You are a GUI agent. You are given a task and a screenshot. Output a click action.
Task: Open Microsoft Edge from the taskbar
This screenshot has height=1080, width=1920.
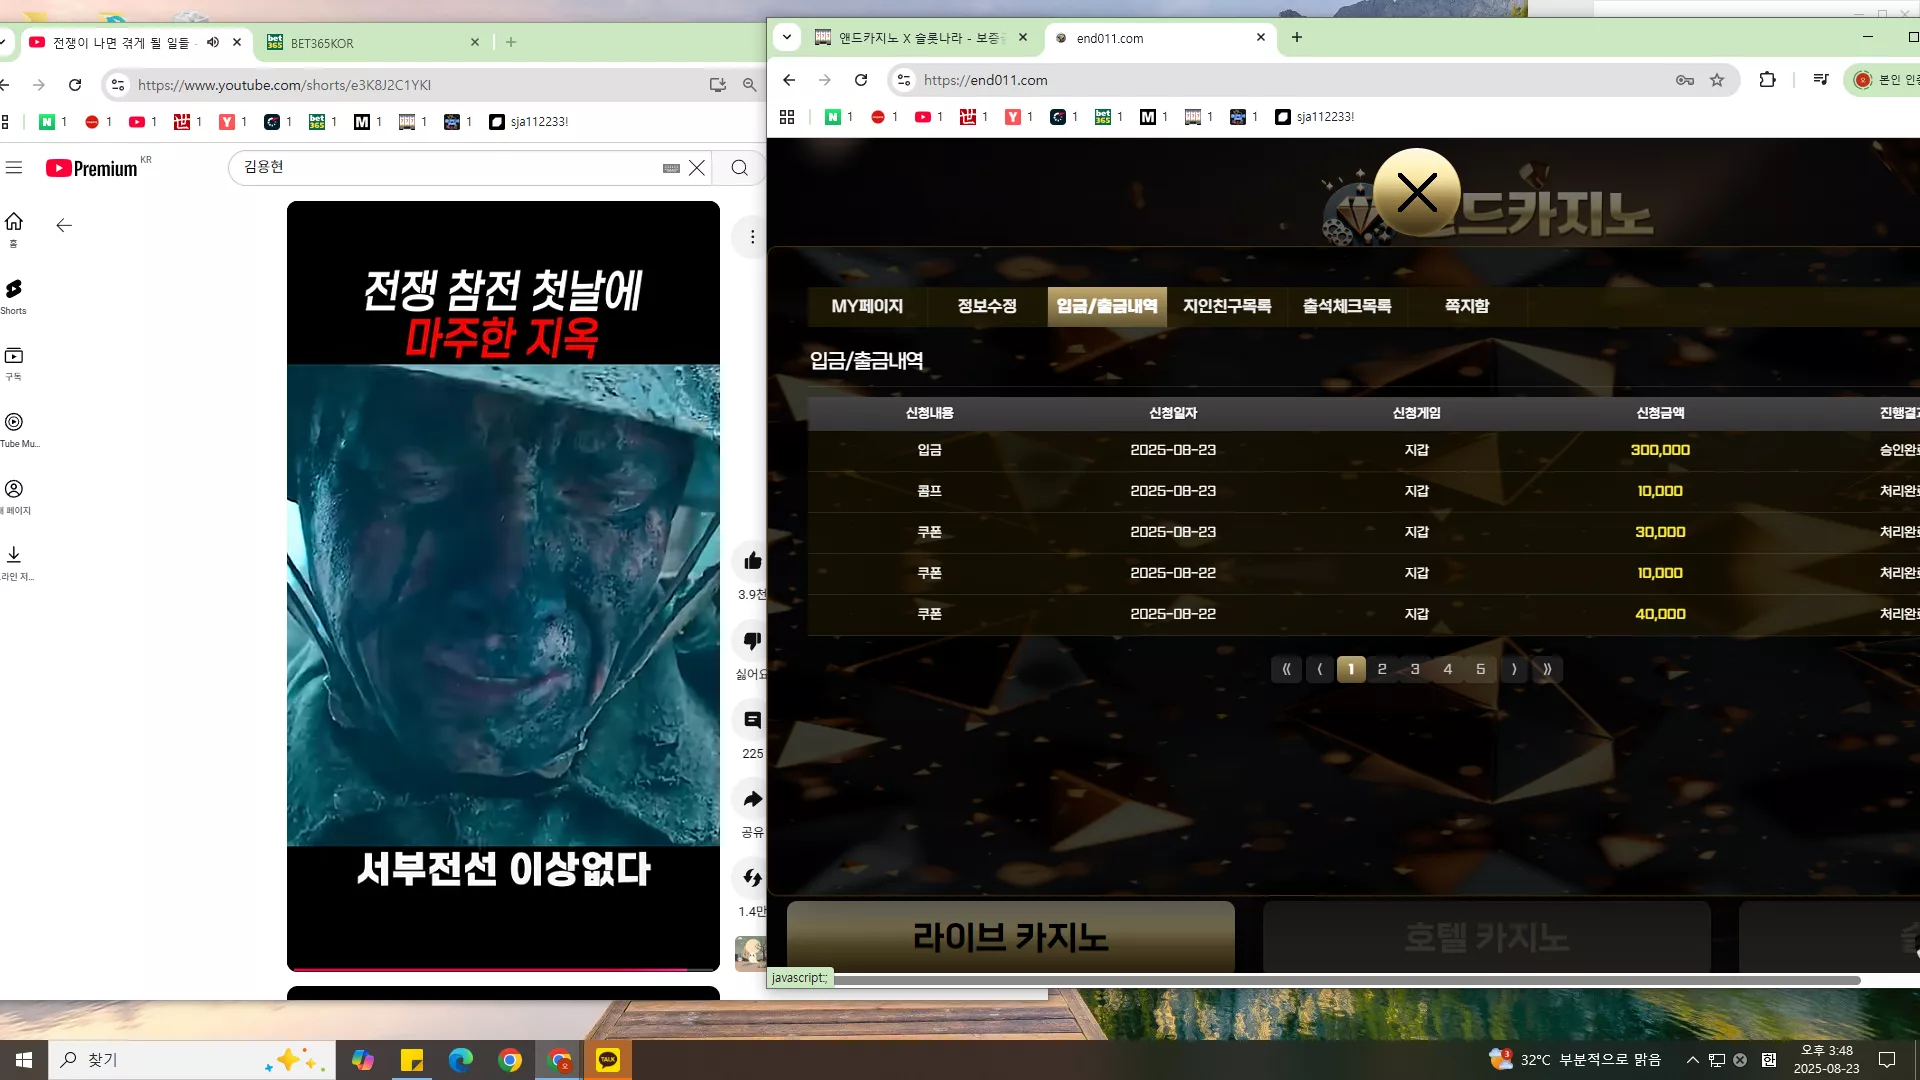461,1060
